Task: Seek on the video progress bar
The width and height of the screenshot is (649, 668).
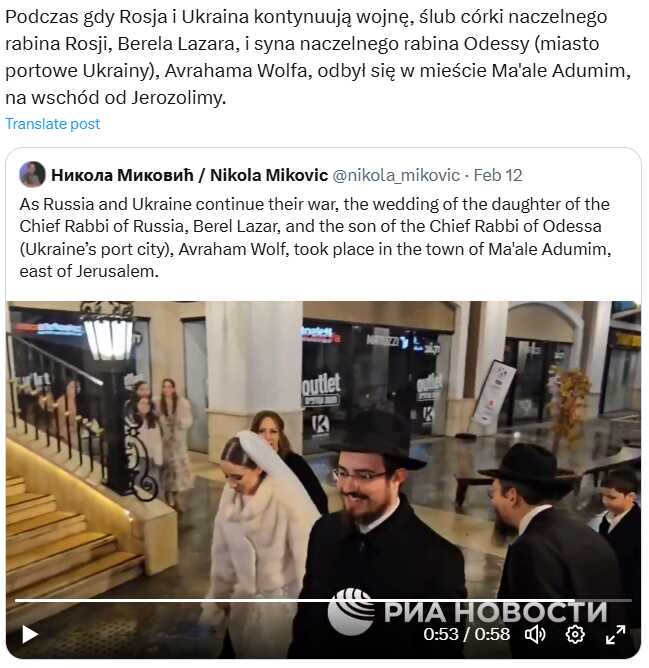Action: (323, 600)
